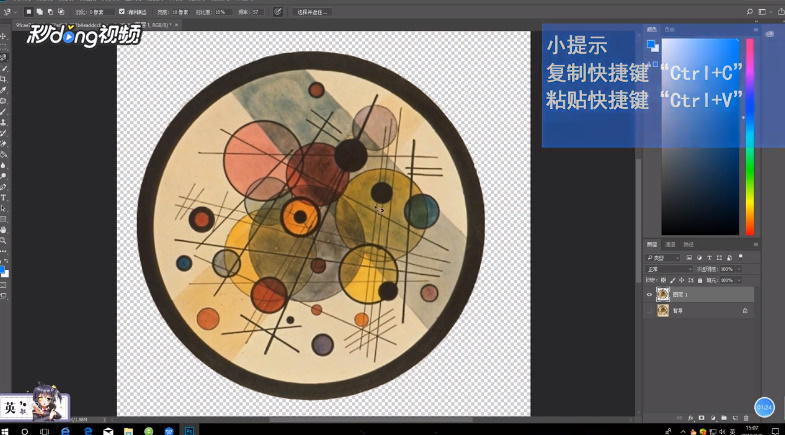The width and height of the screenshot is (785, 435).
Task: Click the New Adjustment Layer icon
Action: [713, 418]
